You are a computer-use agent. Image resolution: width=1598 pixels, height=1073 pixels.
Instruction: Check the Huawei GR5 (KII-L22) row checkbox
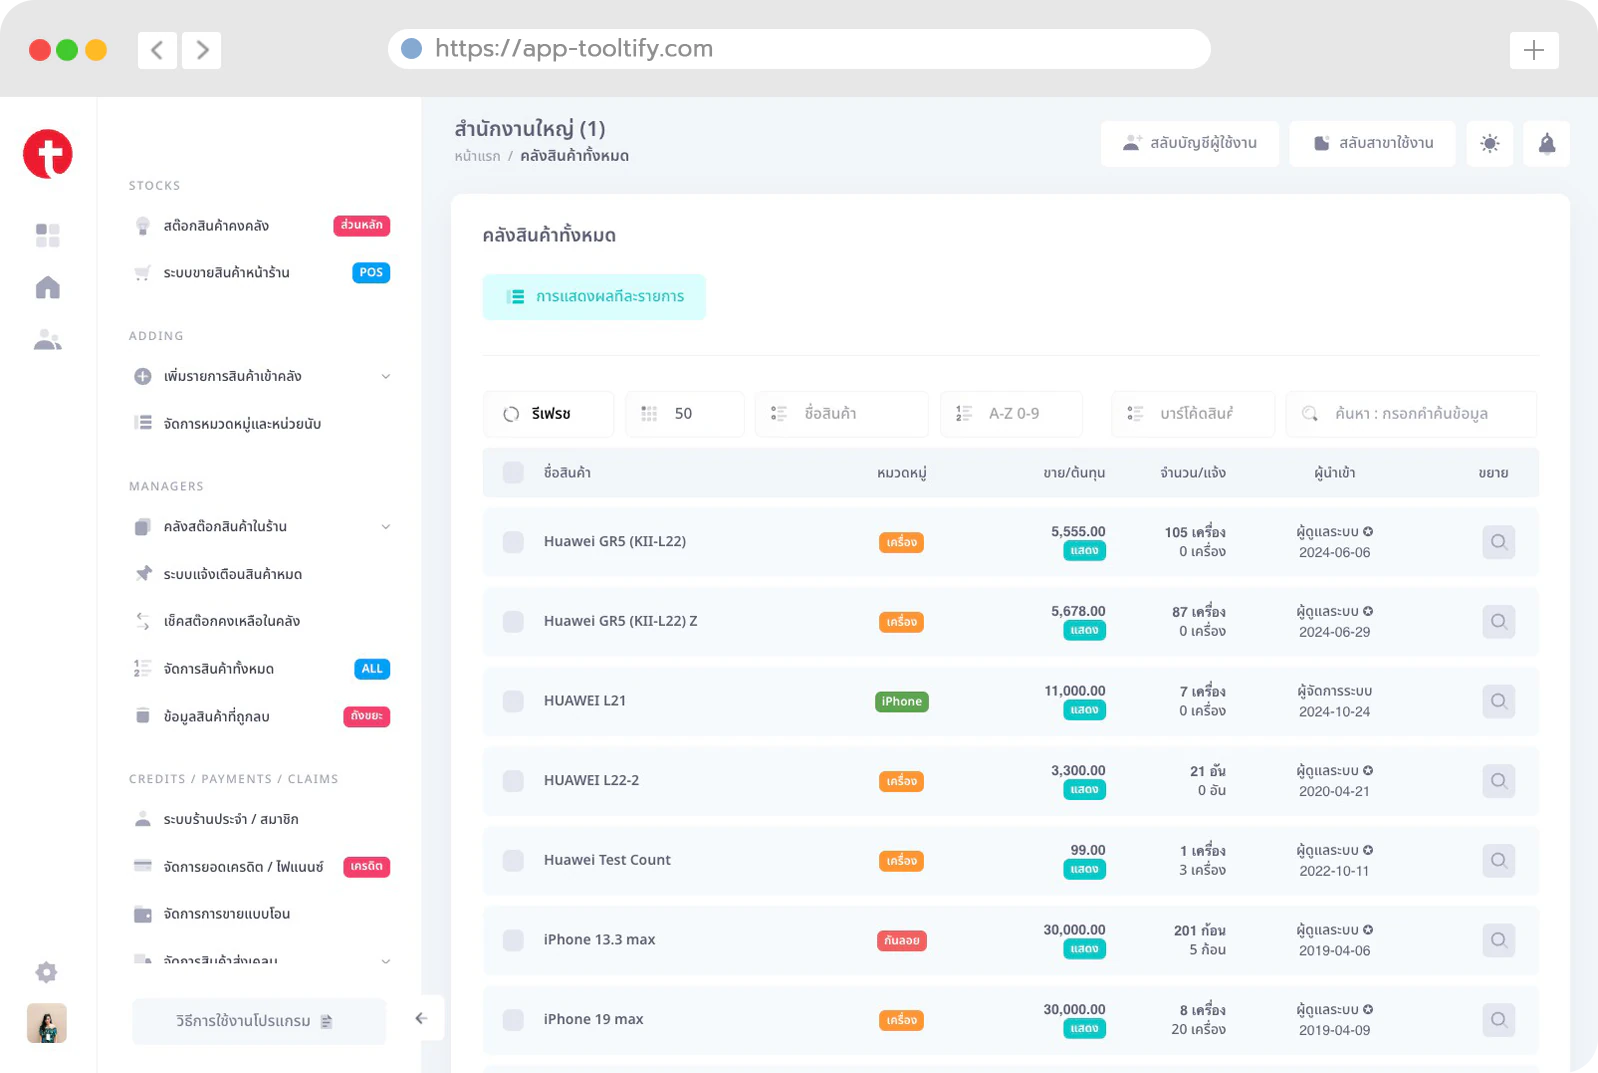click(x=513, y=542)
